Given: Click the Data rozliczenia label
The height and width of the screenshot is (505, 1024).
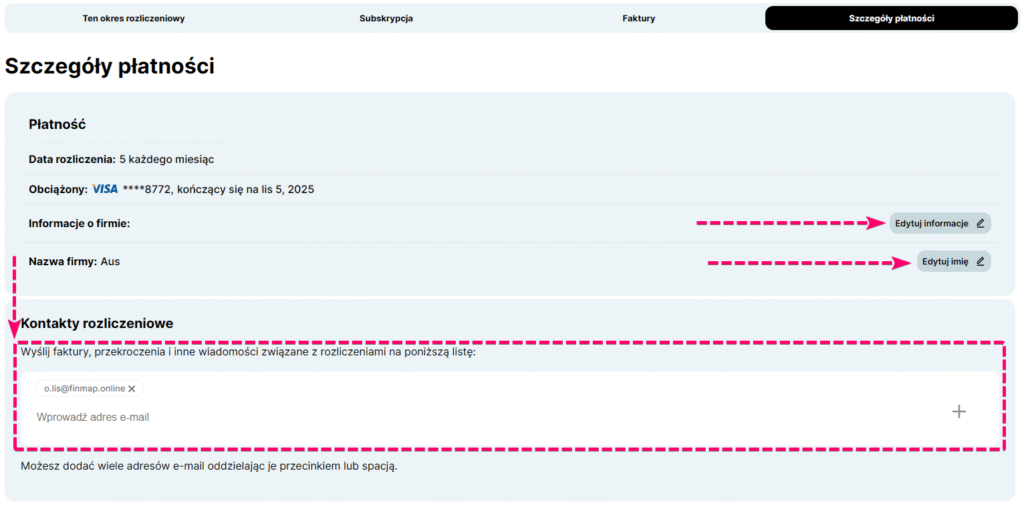Looking at the screenshot, I should point(72,159).
